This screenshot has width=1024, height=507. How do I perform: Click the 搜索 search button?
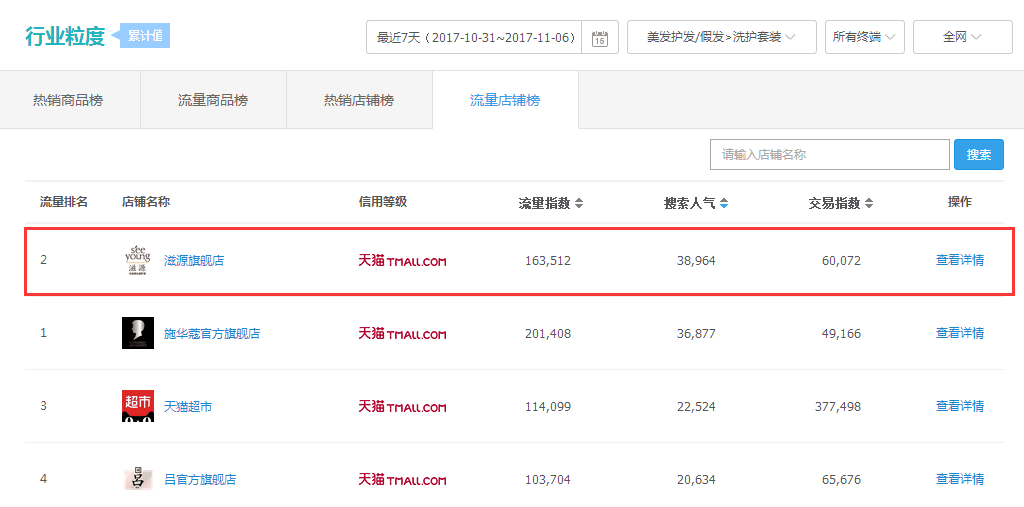(x=979, y=155)
